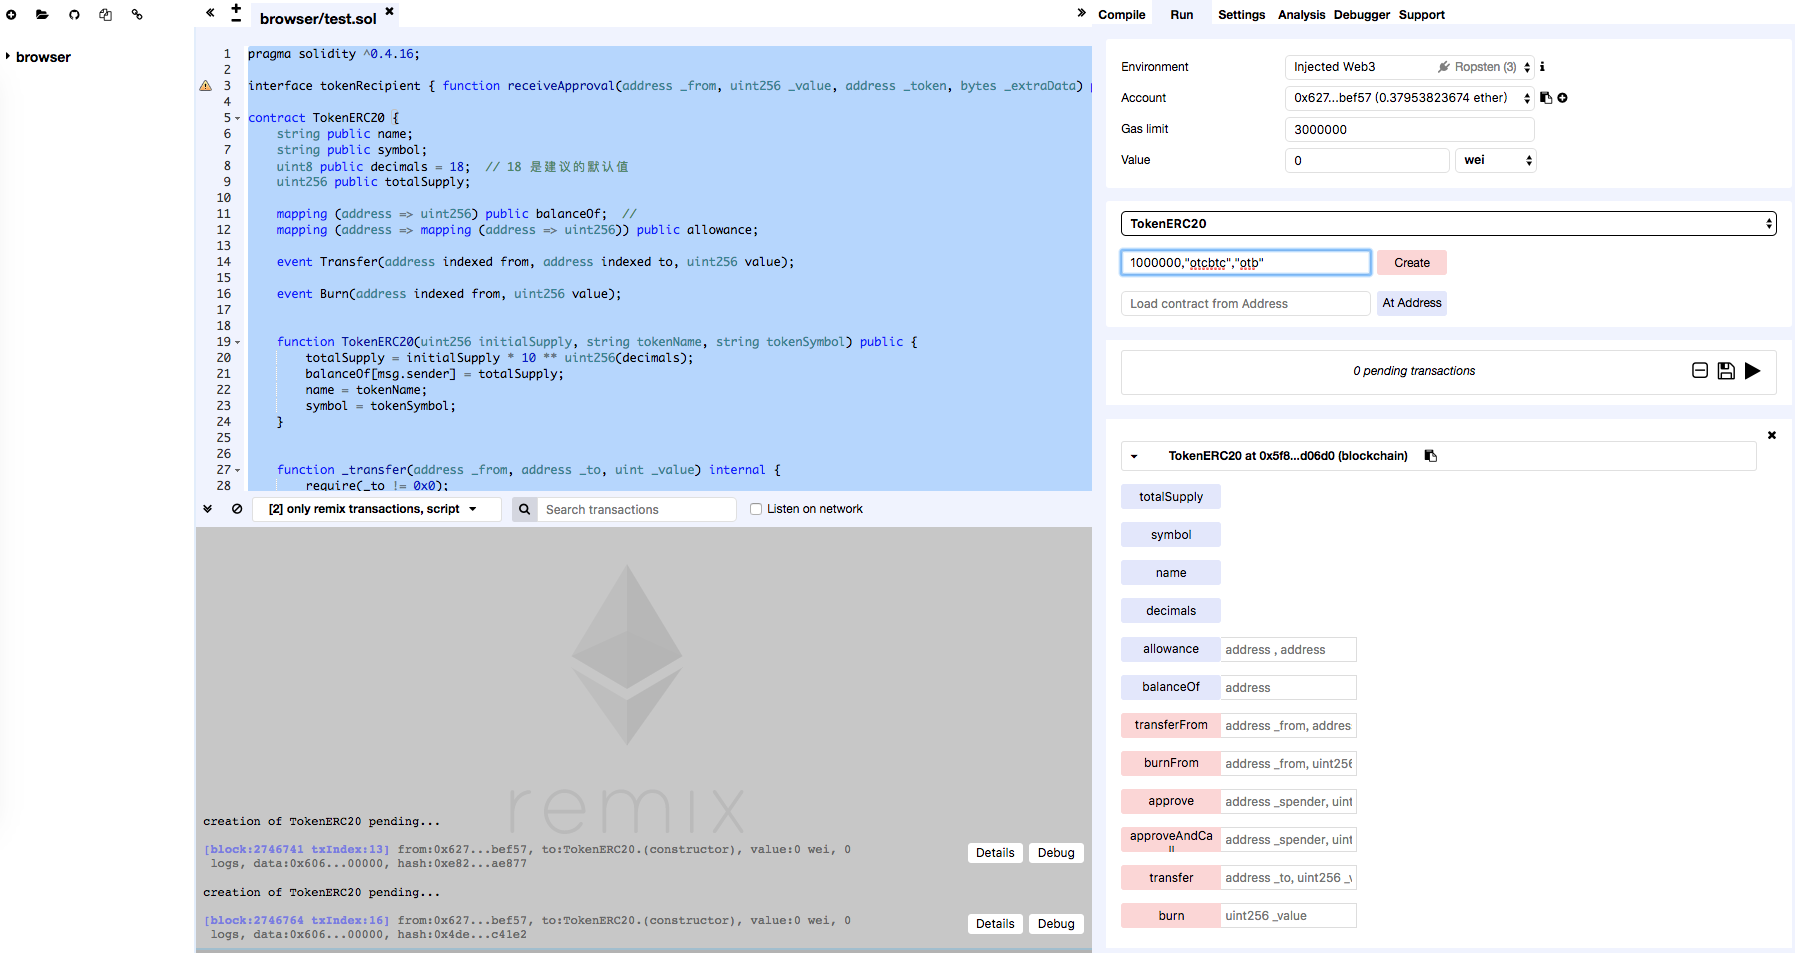Click the open folder icon in the file explorer
Viewport: 1795px width, 953px height.
42,15
